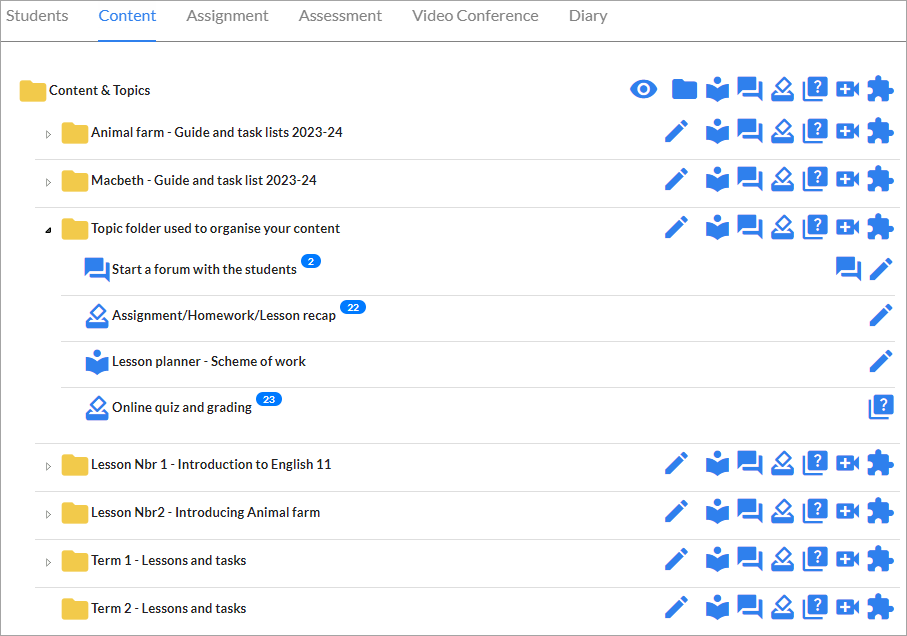Select Content & Topics root folder
This screenshot has height=636, width=907.
click(99, 90)
